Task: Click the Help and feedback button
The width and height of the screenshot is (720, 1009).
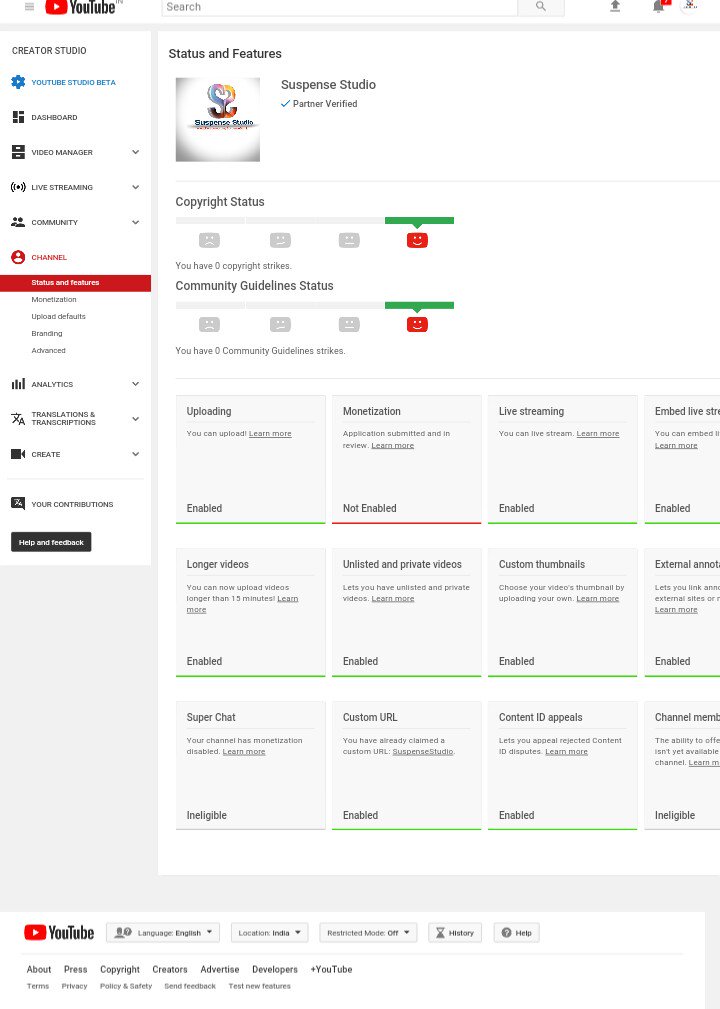Action: point(51,542)
